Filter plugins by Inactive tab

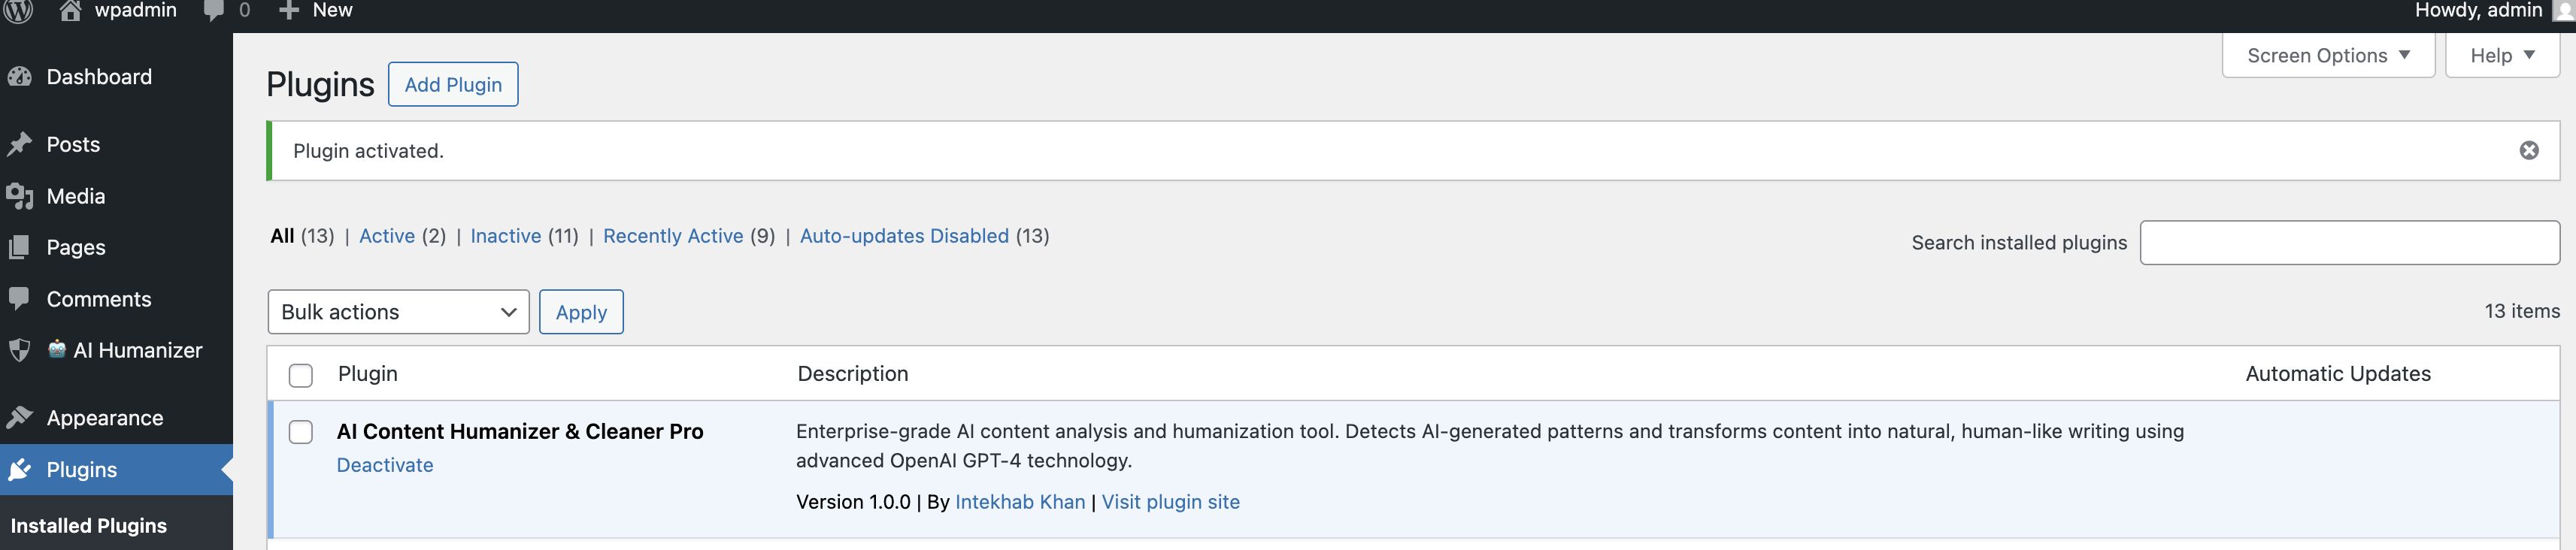(506, 236)
